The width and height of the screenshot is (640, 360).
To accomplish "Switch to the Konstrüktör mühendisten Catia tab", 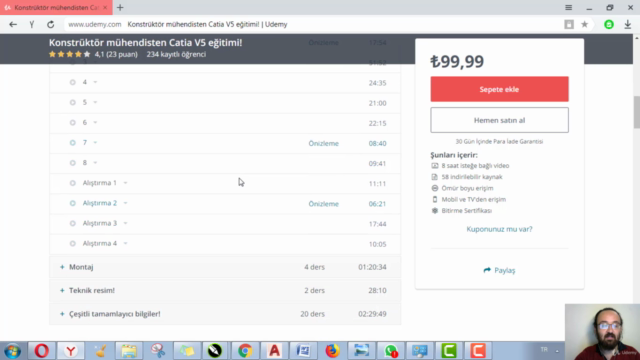I will 56,7.
